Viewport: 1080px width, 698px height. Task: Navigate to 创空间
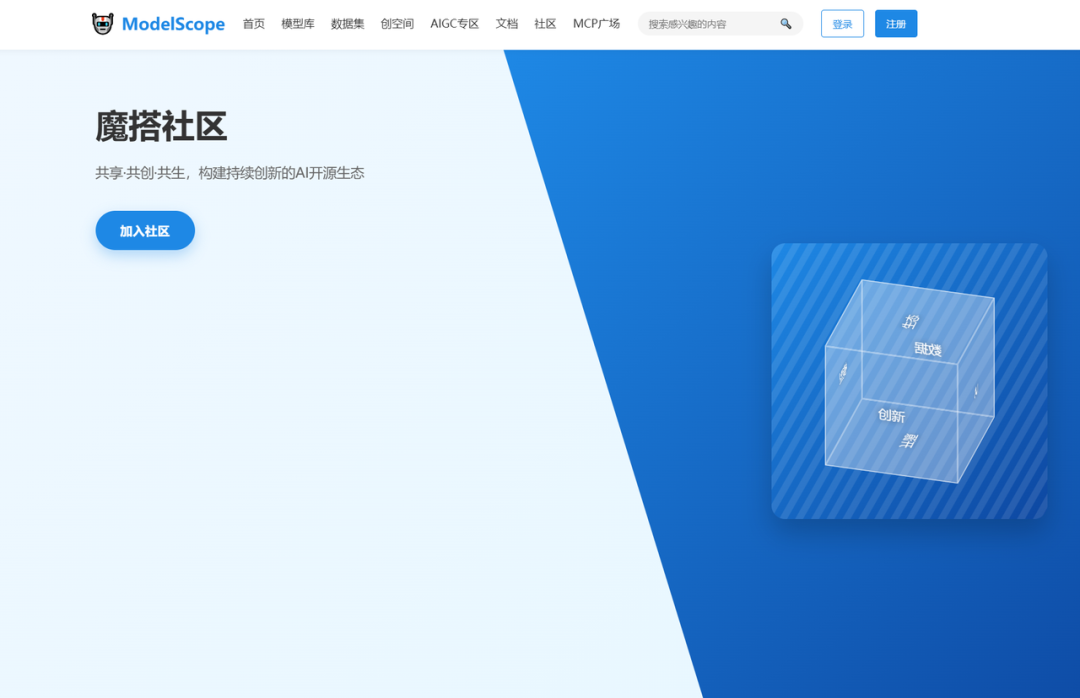396,23
